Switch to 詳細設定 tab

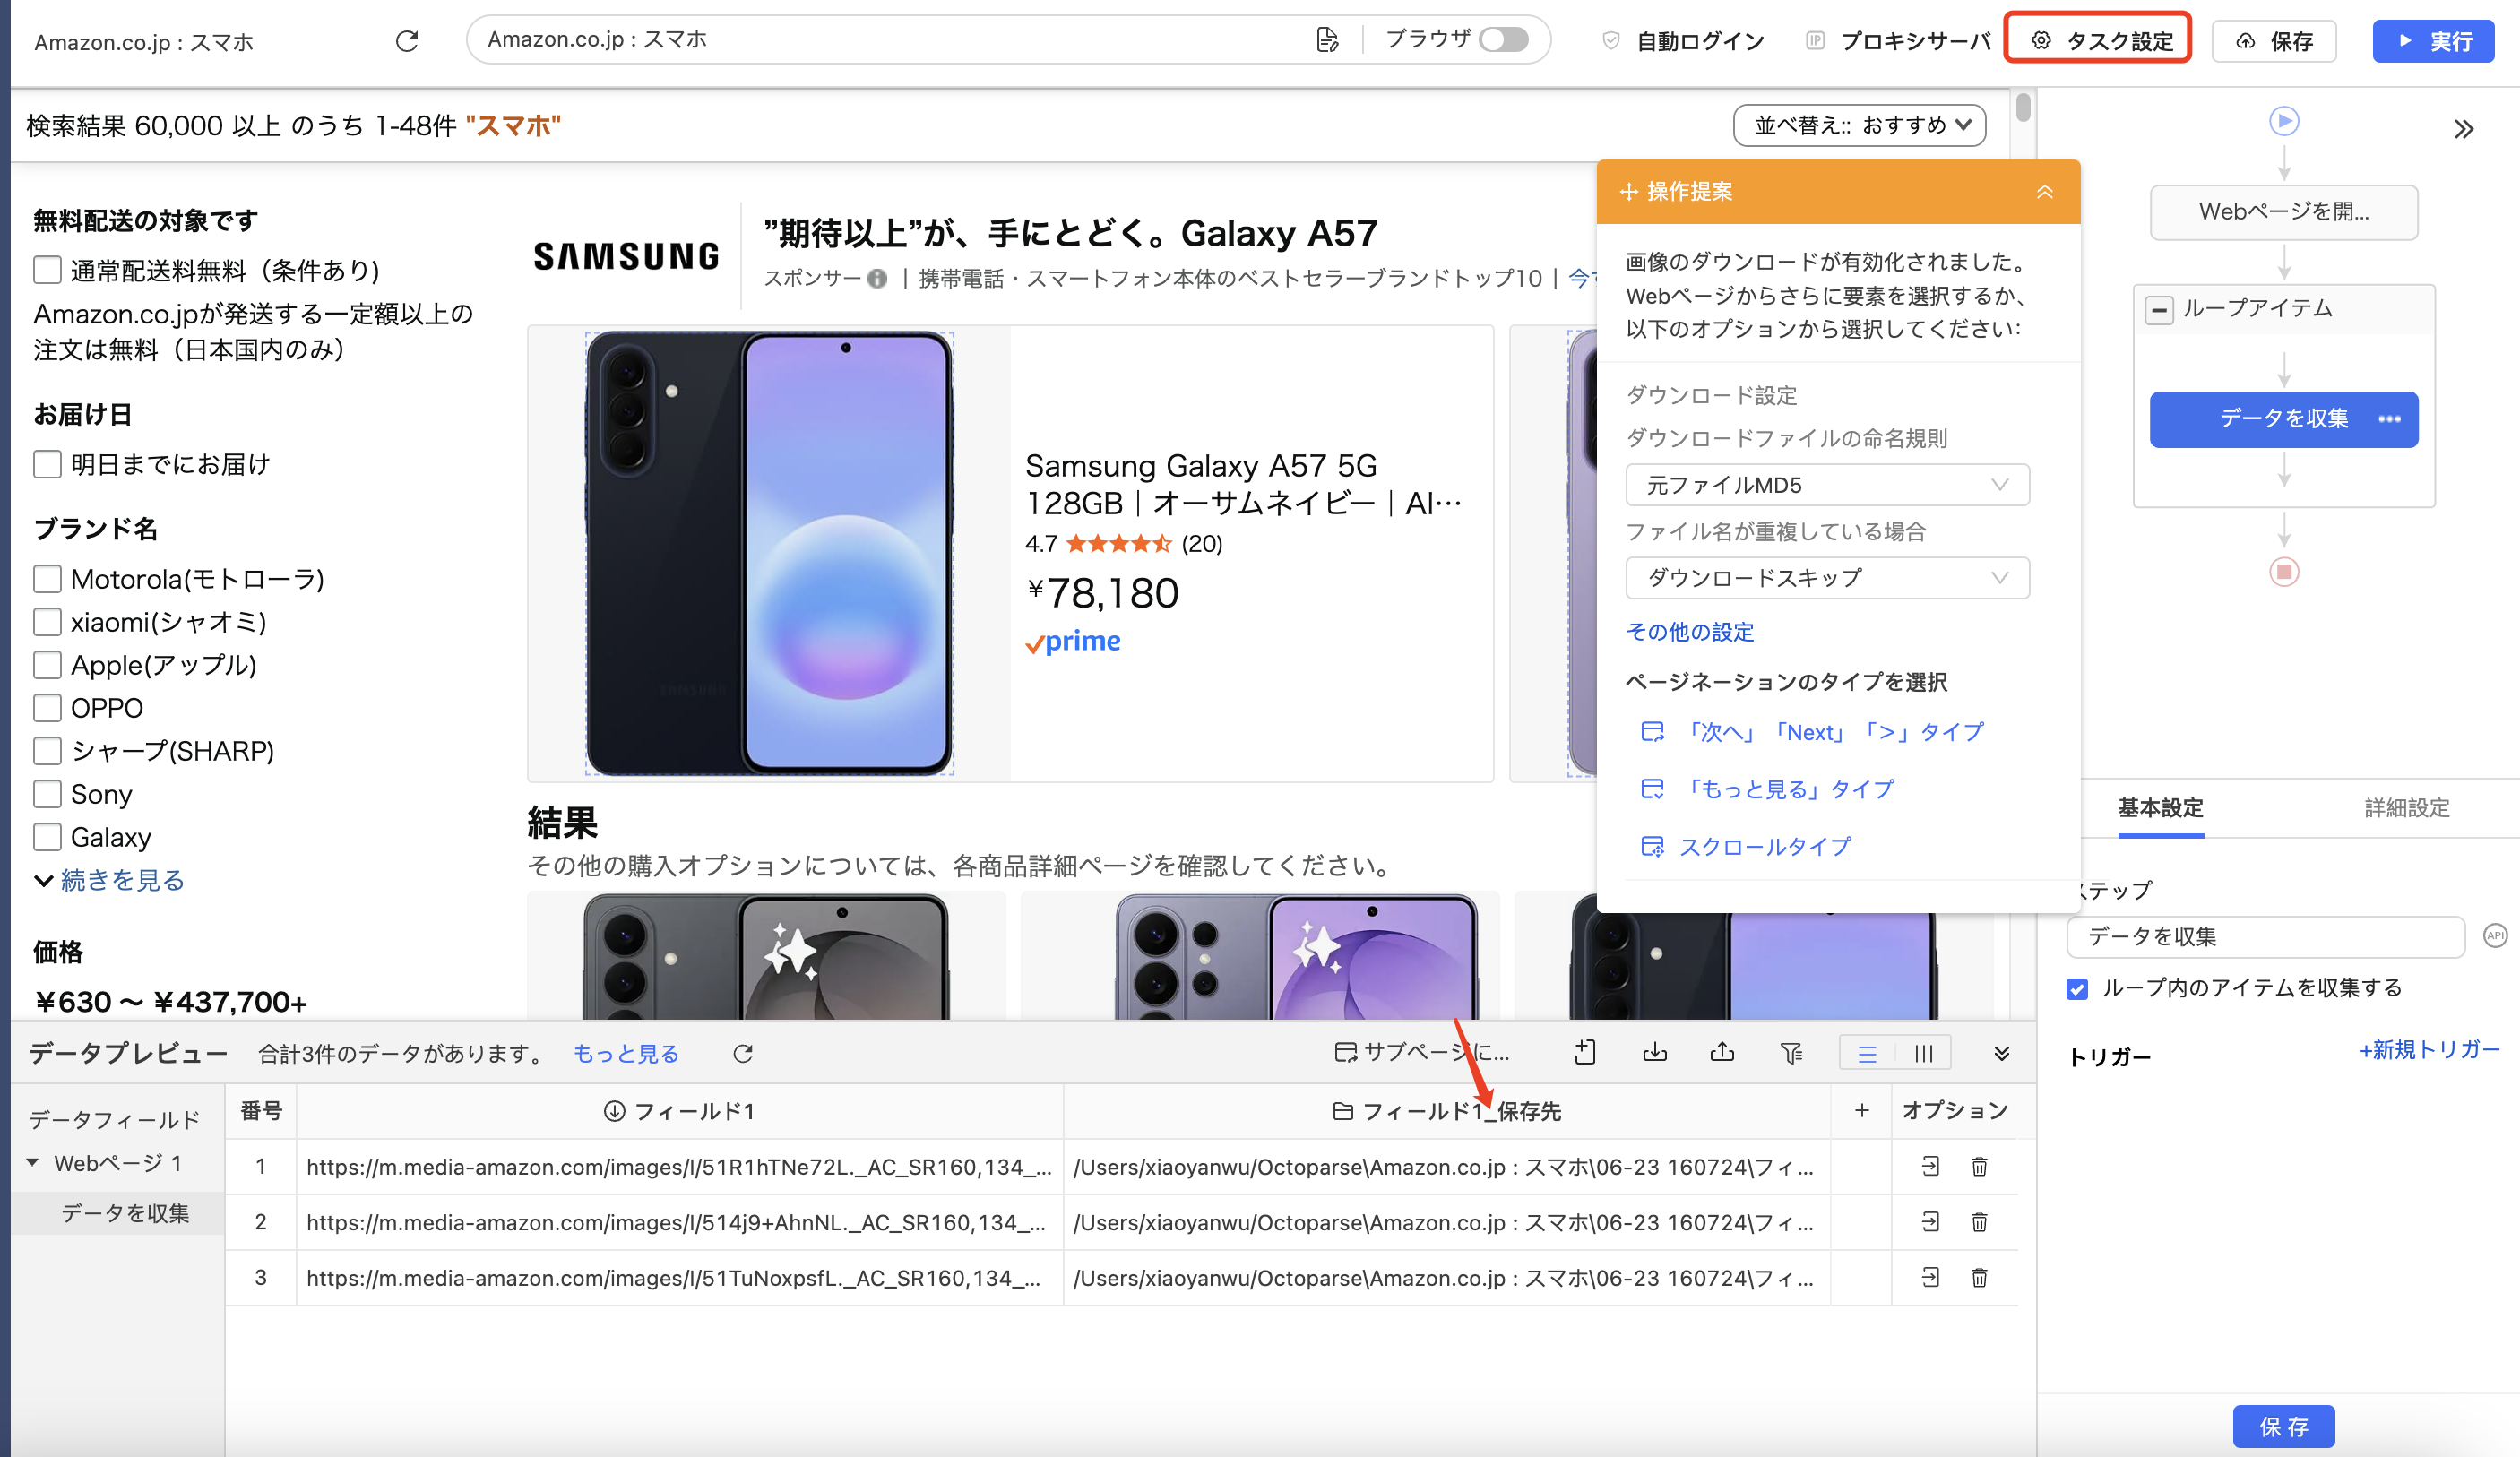coord(2407,808)
